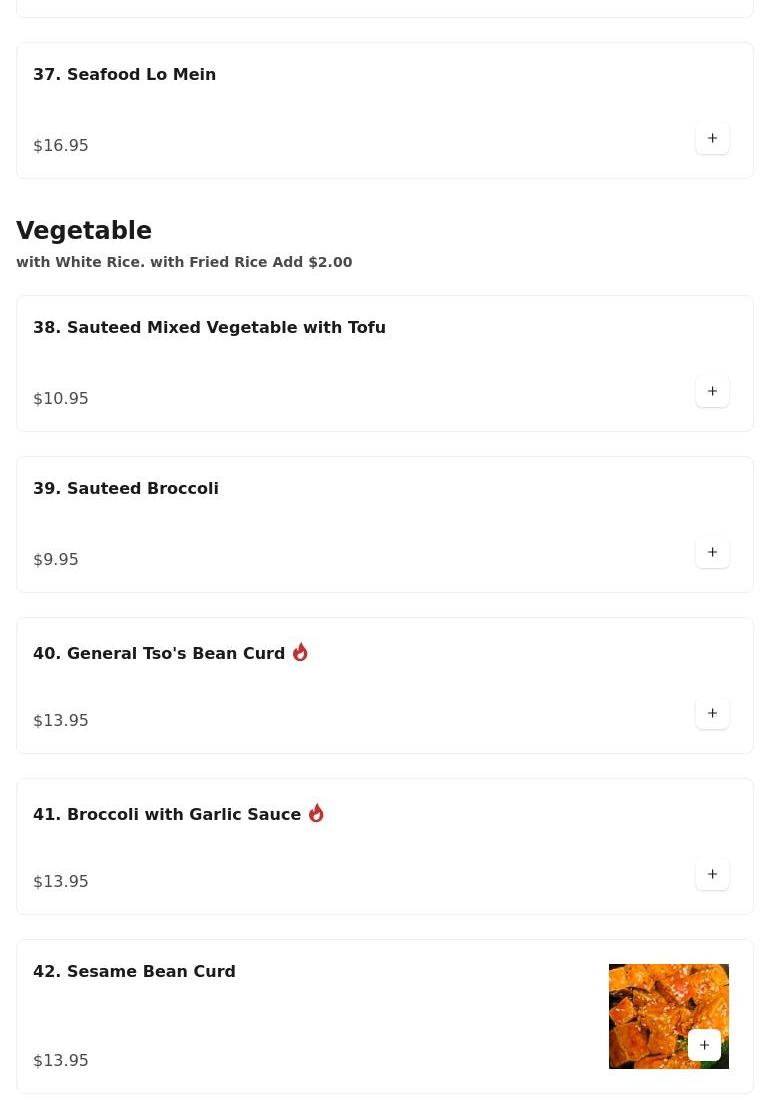Add Sauteed Broccoli using plus button

[x=712, y=552]
